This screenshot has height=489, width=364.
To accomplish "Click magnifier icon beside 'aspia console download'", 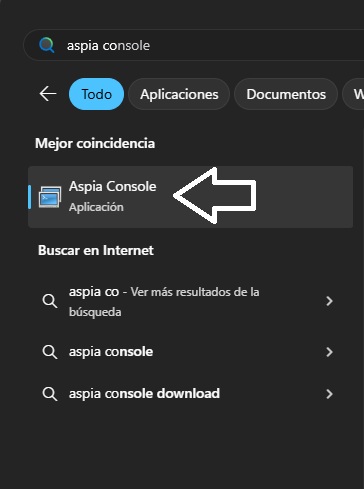I will click(x=50, y=394).
